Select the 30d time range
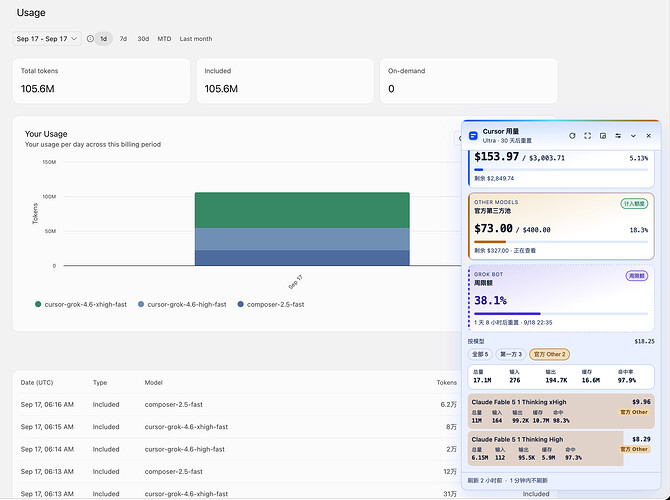This screenshot has width=670, height=500. pos(143,38)
